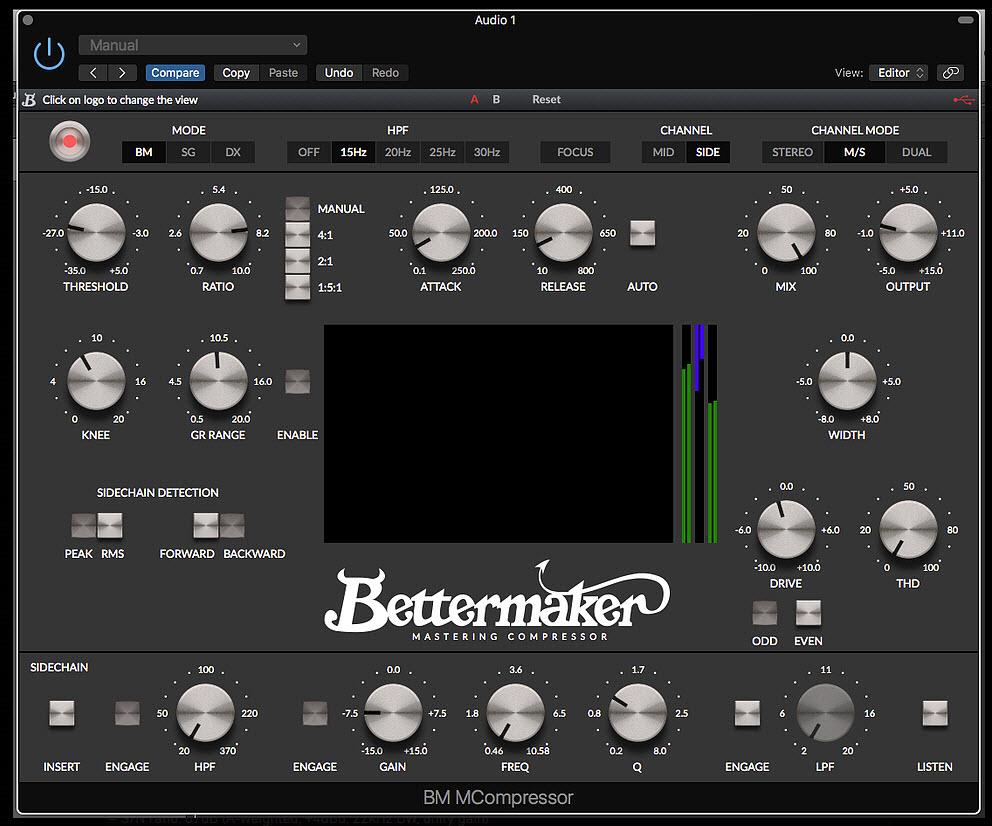Click the power bypass icon top left

click(48, 53)
